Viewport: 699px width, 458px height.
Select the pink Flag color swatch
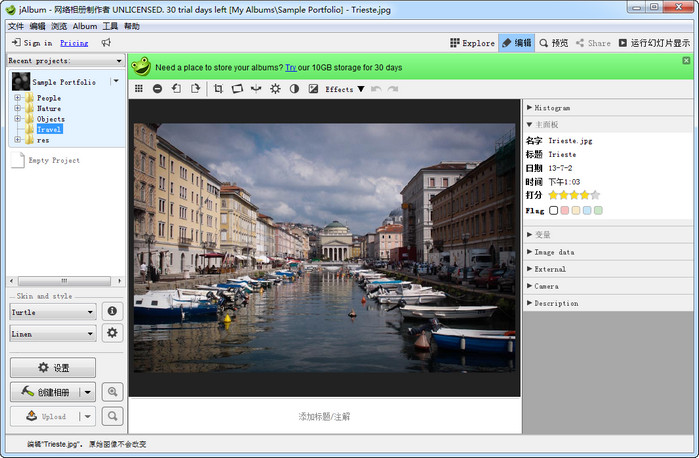[x=565, y=210]
